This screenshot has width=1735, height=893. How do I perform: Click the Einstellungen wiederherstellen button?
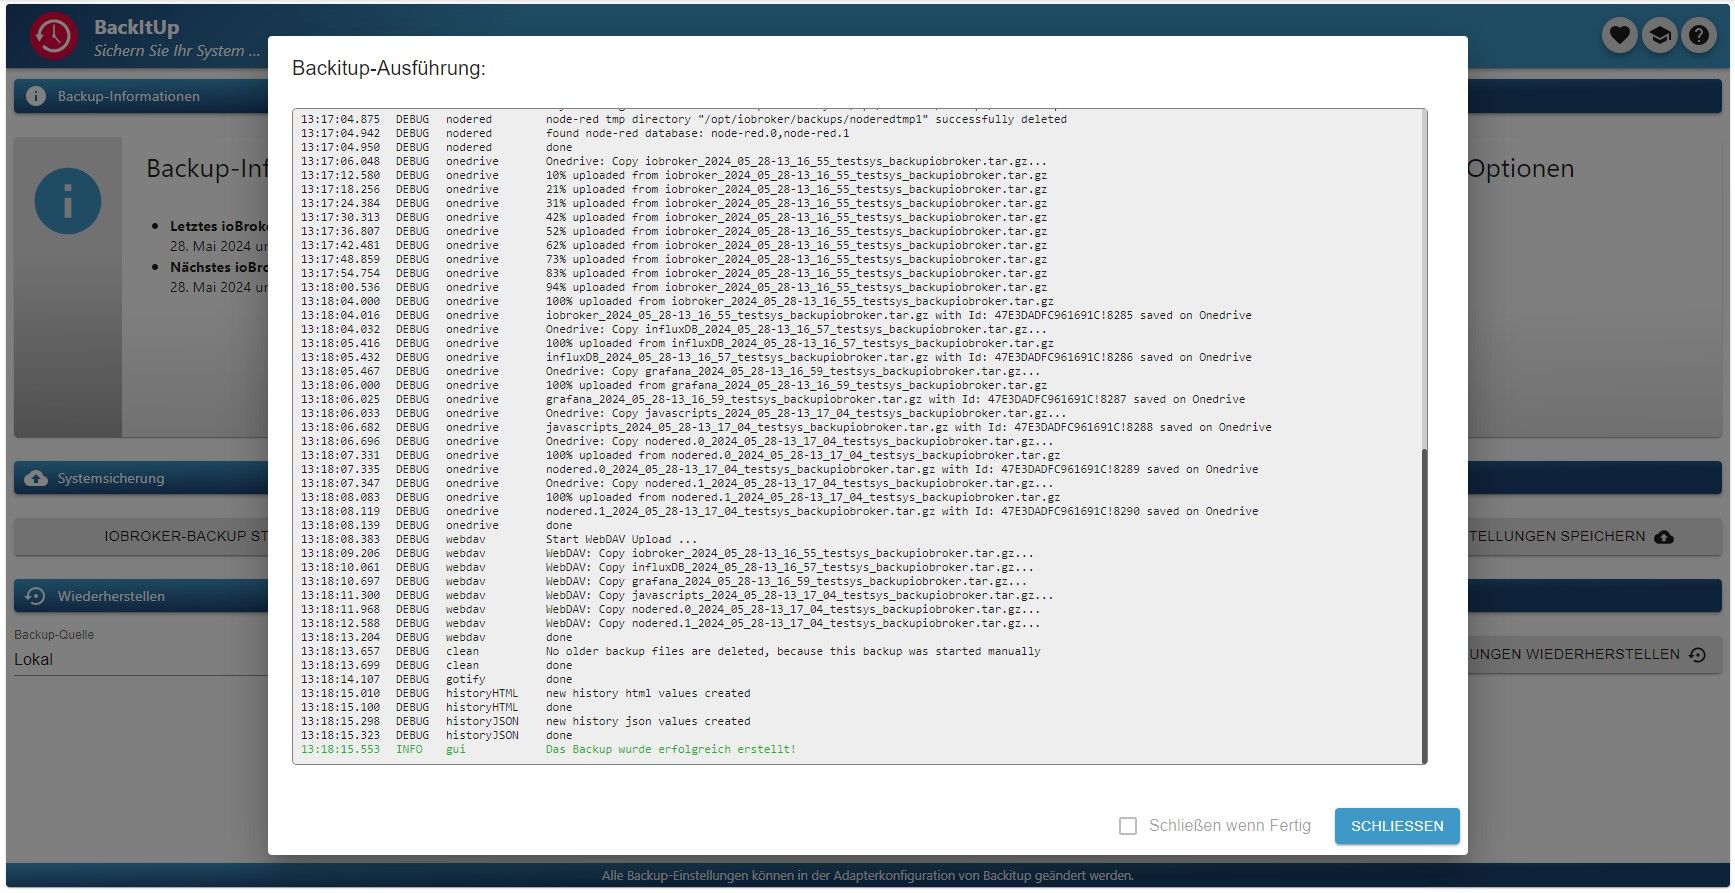(1594, 654)
